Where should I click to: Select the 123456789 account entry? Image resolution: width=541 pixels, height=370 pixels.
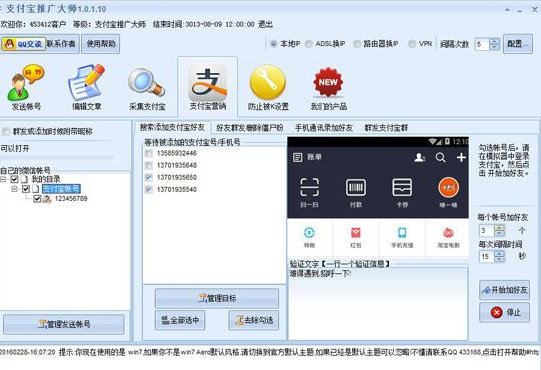[x=71, y=199]
